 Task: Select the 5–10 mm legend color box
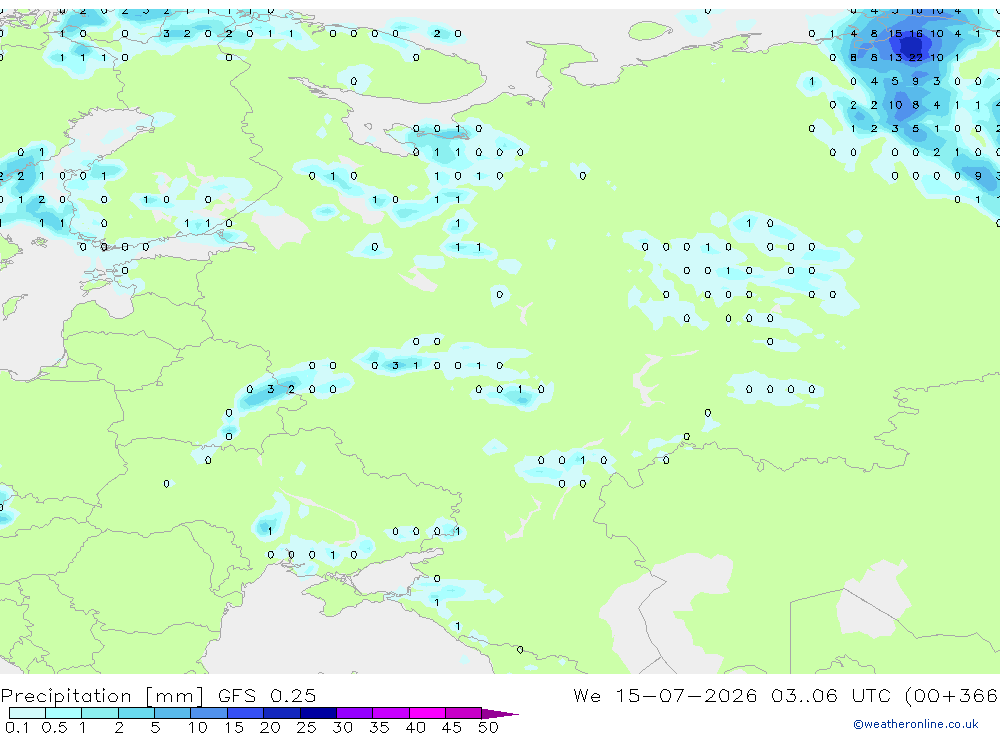tap(173, 713)
